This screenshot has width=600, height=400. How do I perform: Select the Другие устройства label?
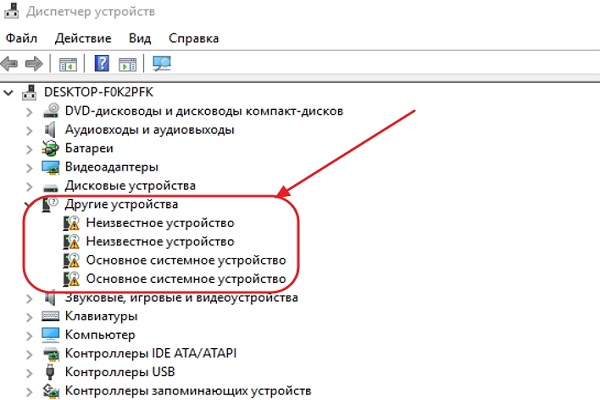click(x=121, y=204)
